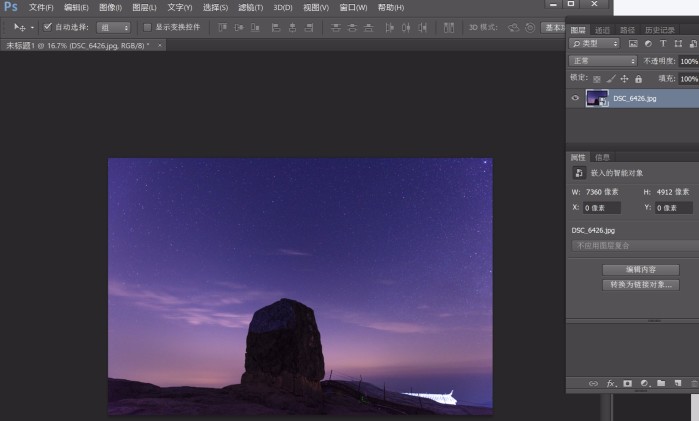This screenshot has width=699, height=421.
Task: Toggle the smart object filter icon
Action: pos(693,44)
